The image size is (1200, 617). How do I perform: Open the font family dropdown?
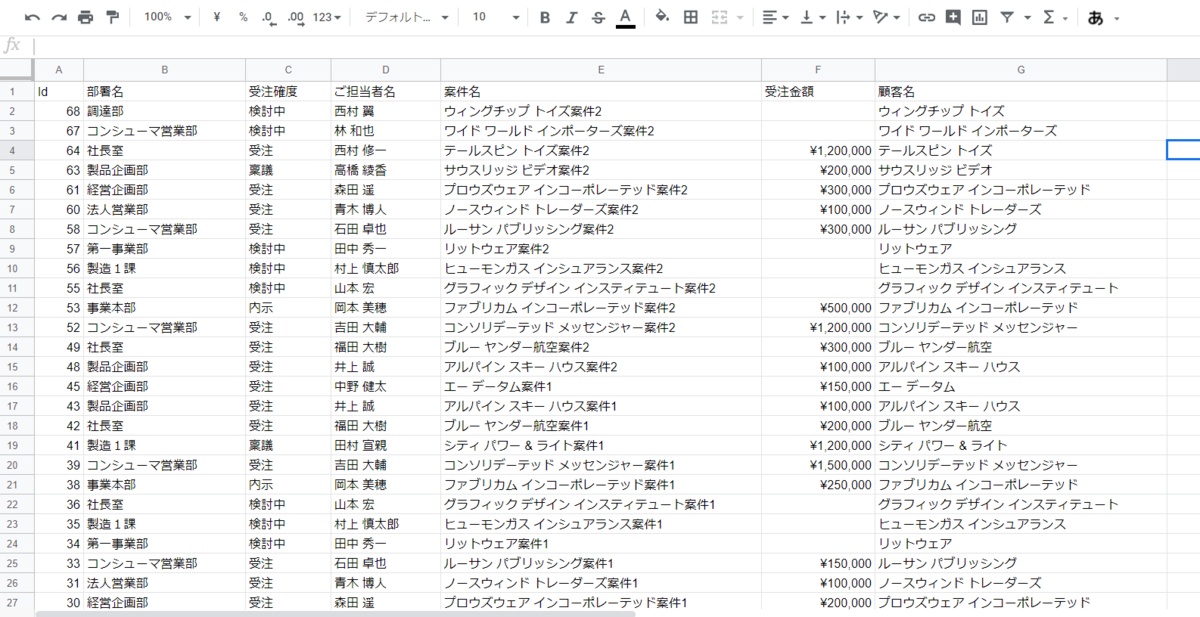406,17
